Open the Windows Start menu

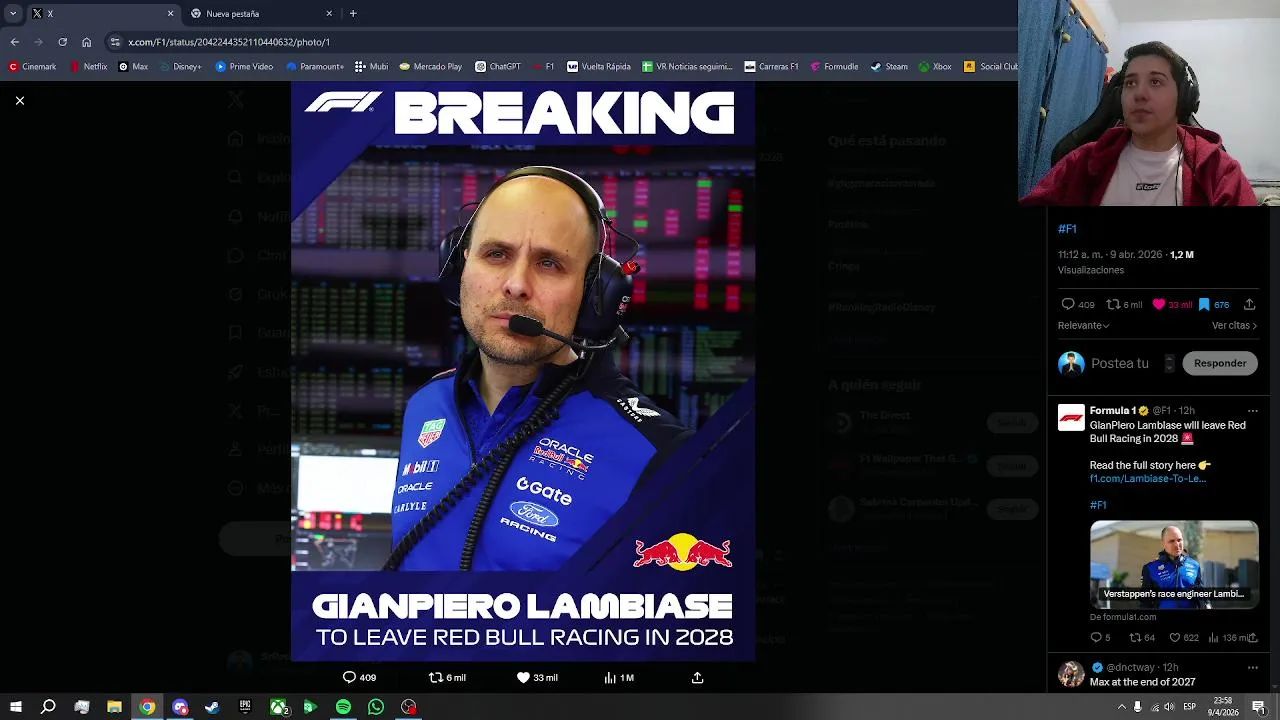(15, 707)
